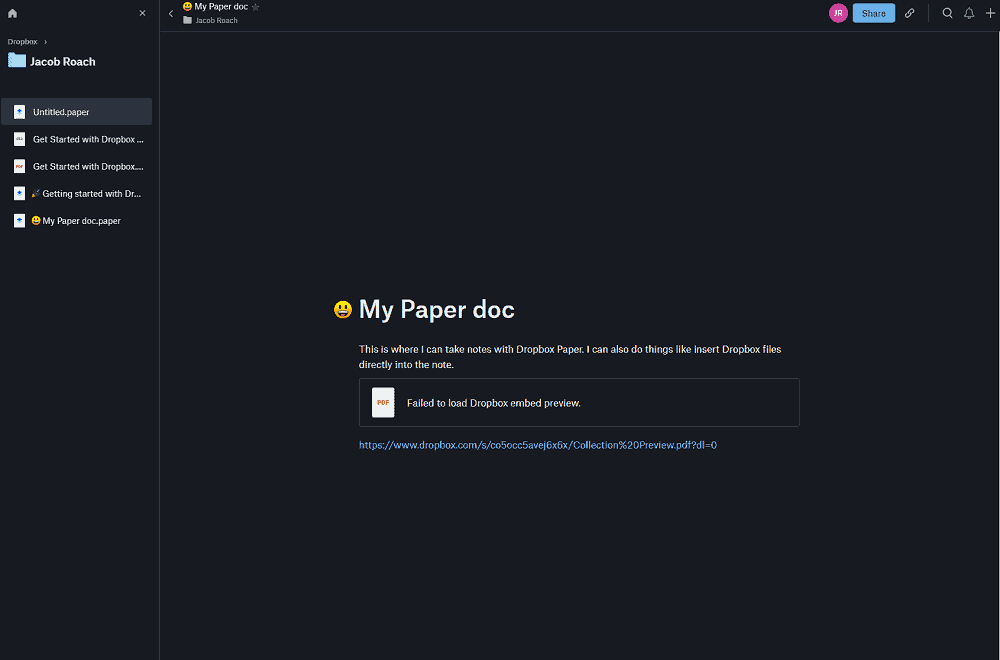This screenshot has width=1000, height=660.
Task: Click the Share button
Action: point(874,13)
